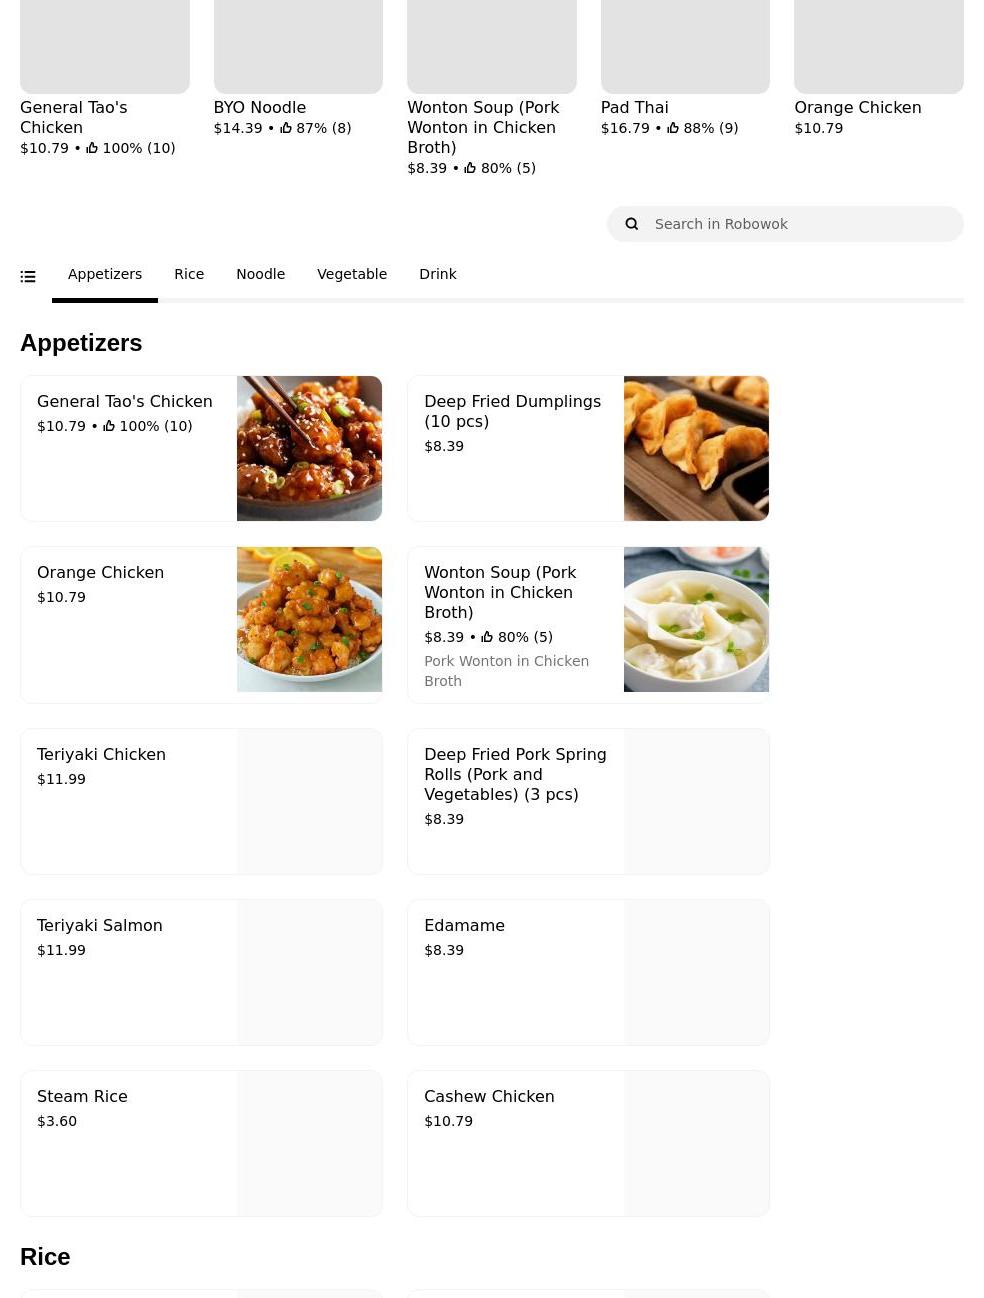Select the Appetizers tab
This screenshot has height=1298, width=984.
105,274
